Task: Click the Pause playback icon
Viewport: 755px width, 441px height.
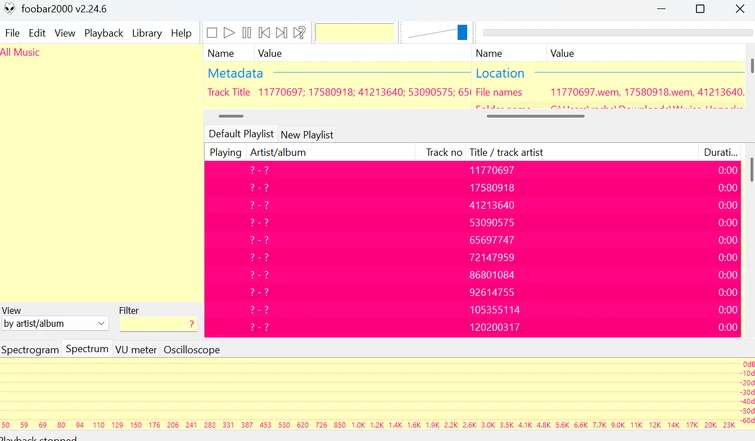Action: coord(247,33)
